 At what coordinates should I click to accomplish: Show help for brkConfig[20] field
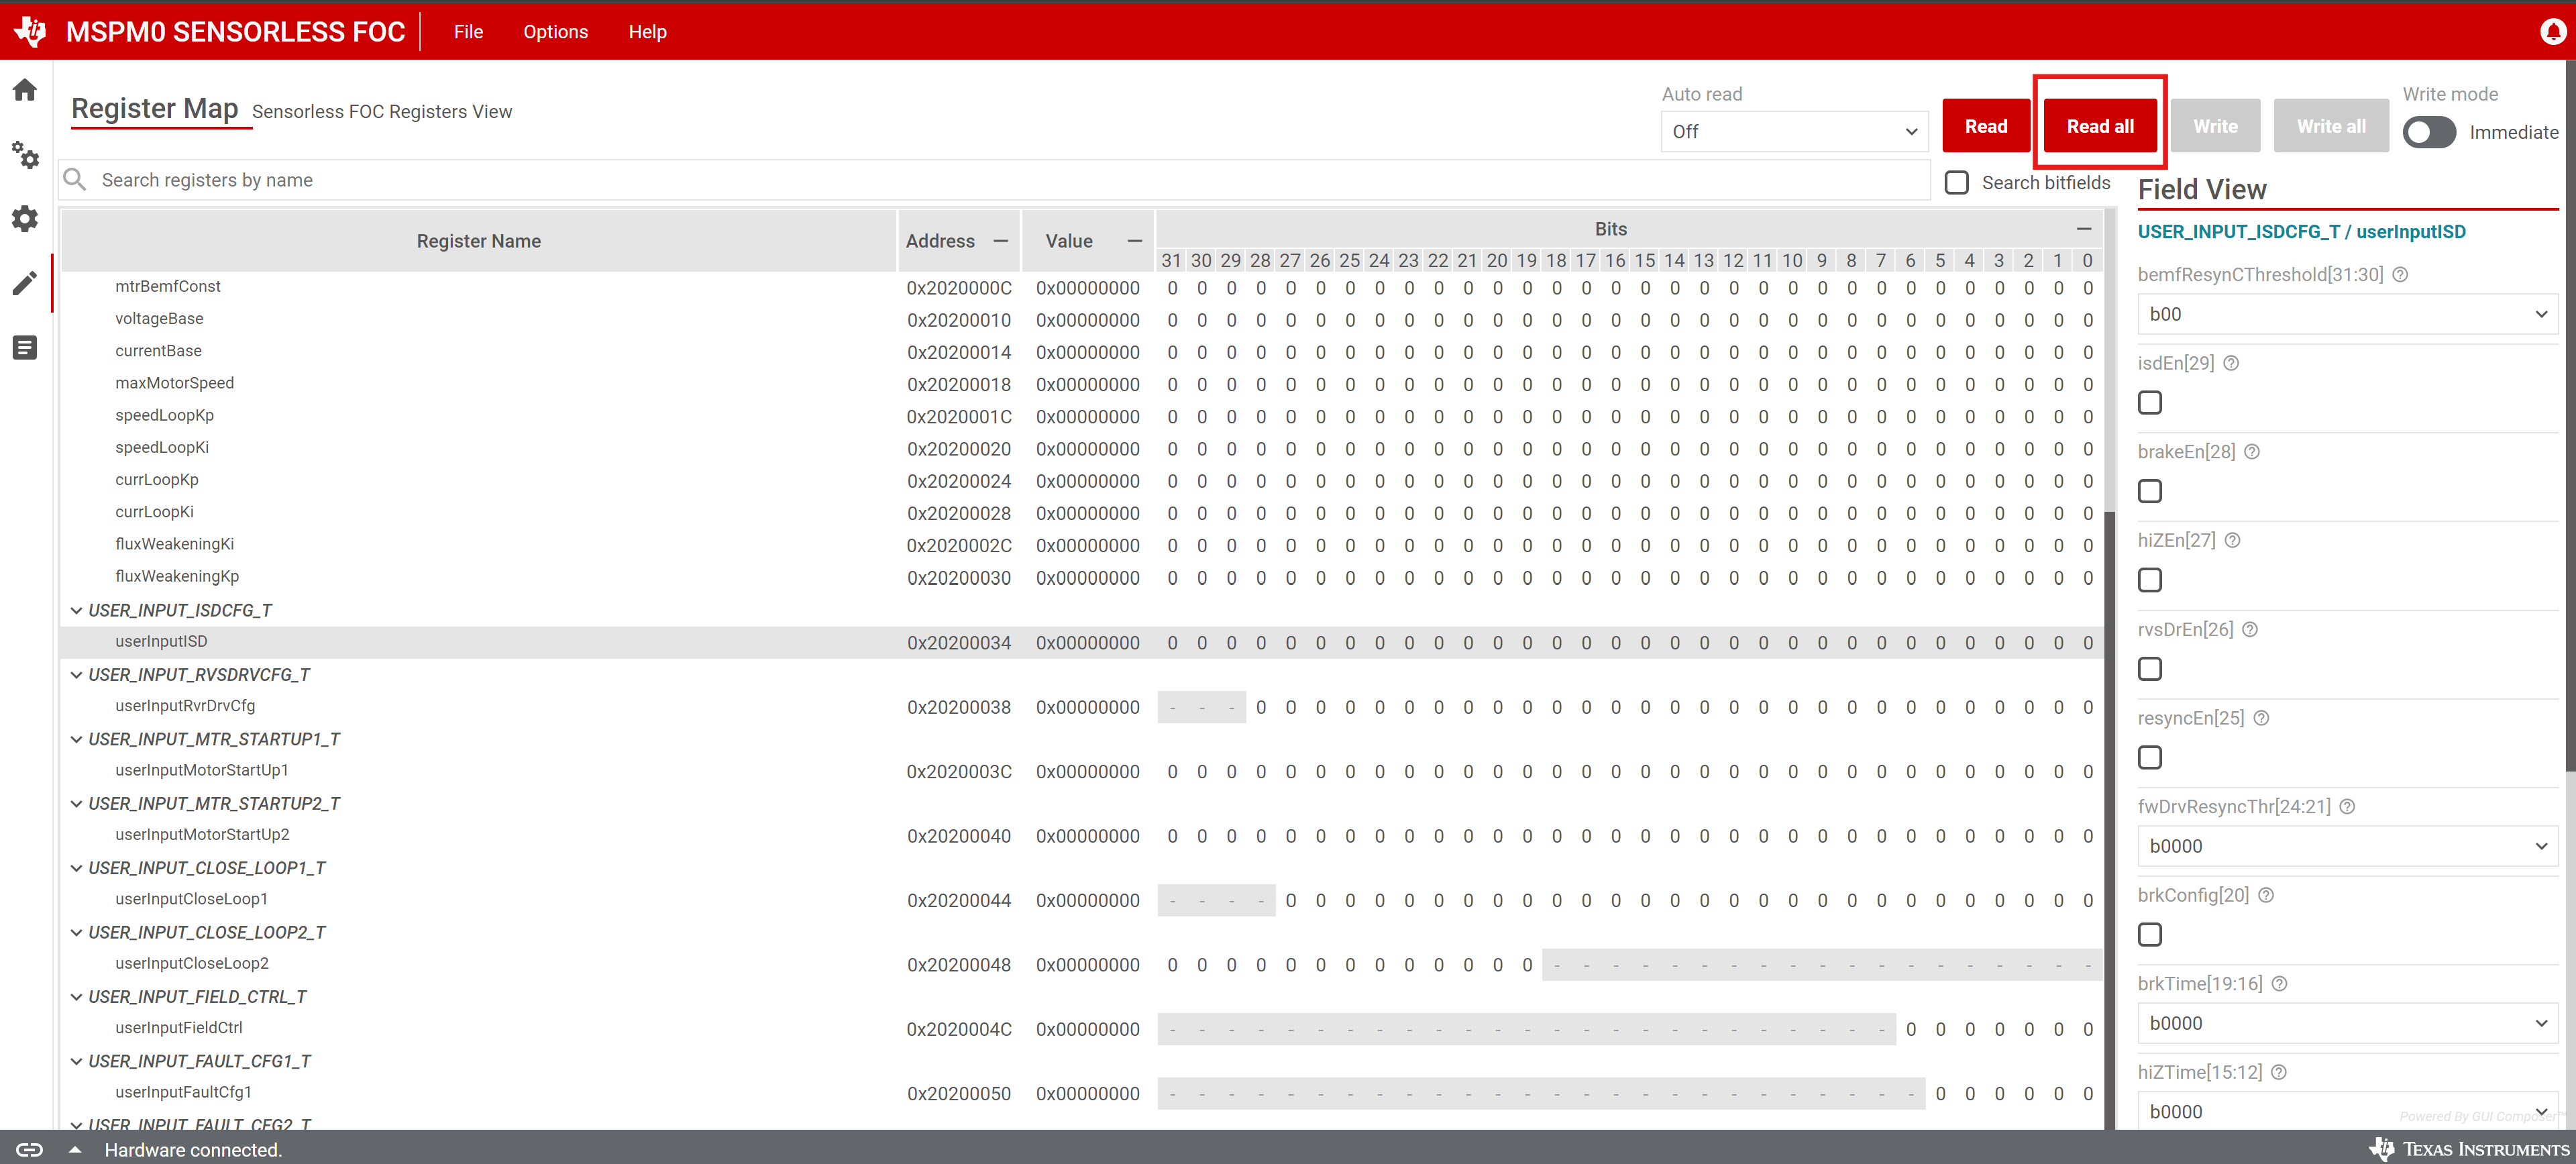2266,895
